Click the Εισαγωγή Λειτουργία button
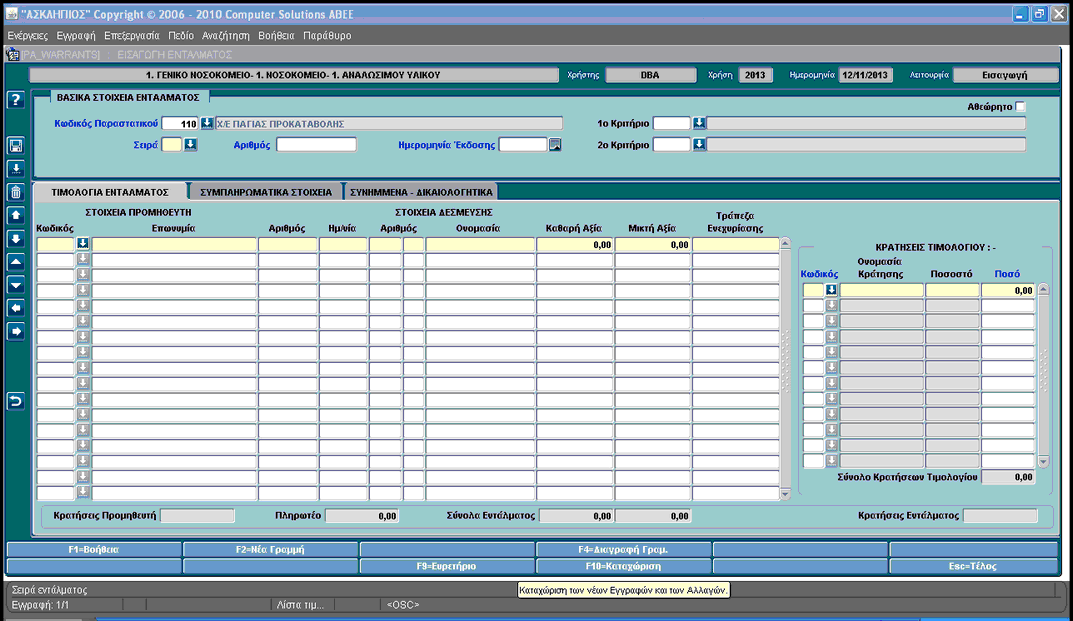Viewport: 1073px width, 621px height. coord(1005,75)
